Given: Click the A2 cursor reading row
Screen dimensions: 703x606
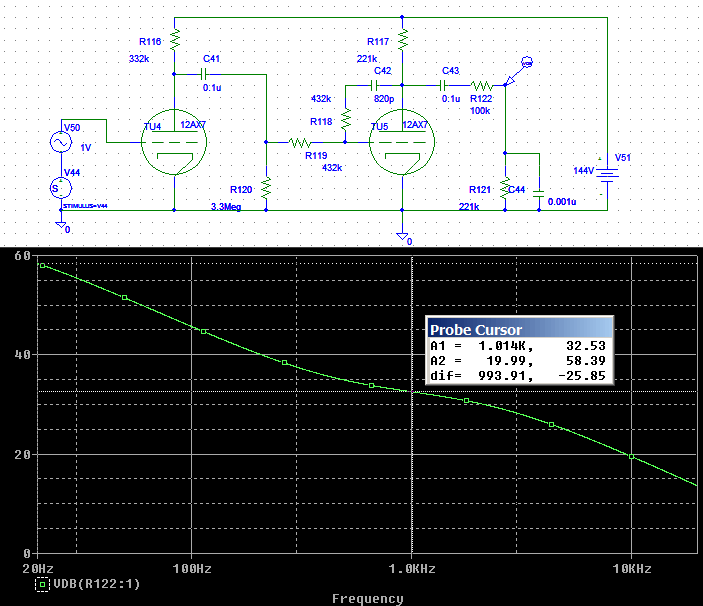Looking at the screenshot, I should (x=518, y=361).
